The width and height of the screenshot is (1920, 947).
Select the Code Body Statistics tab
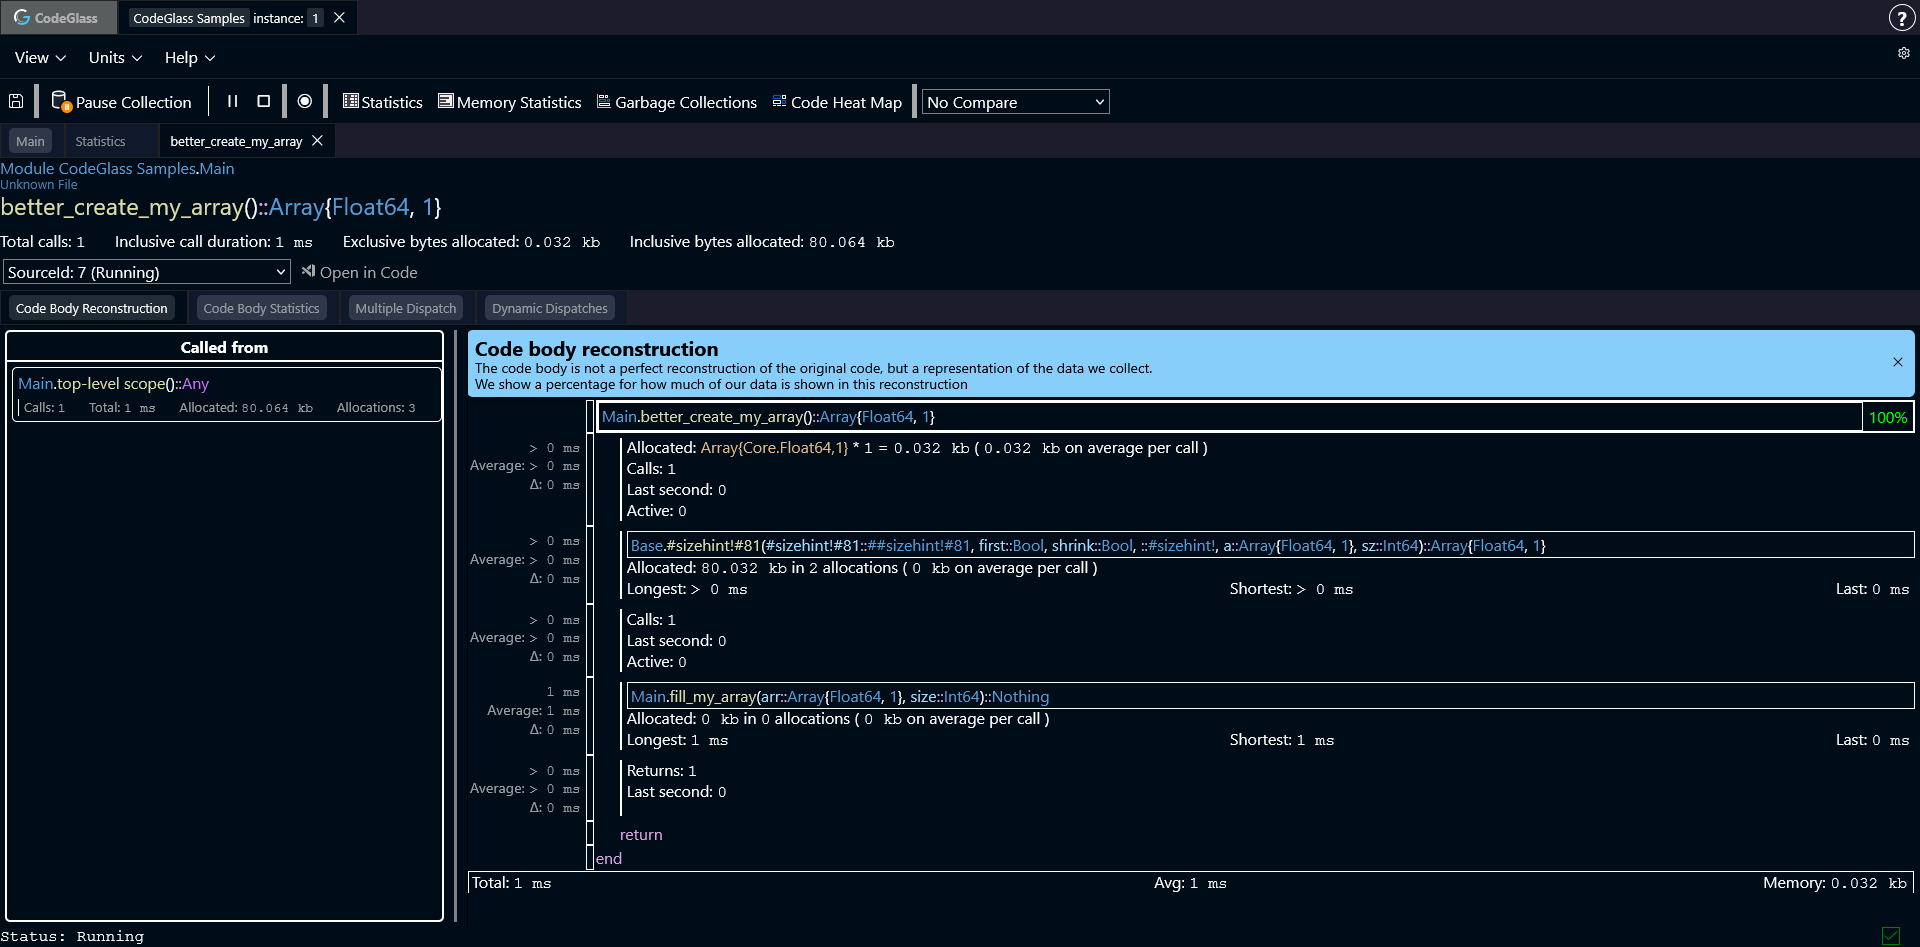pyautogui.click(x=261, y=308)
